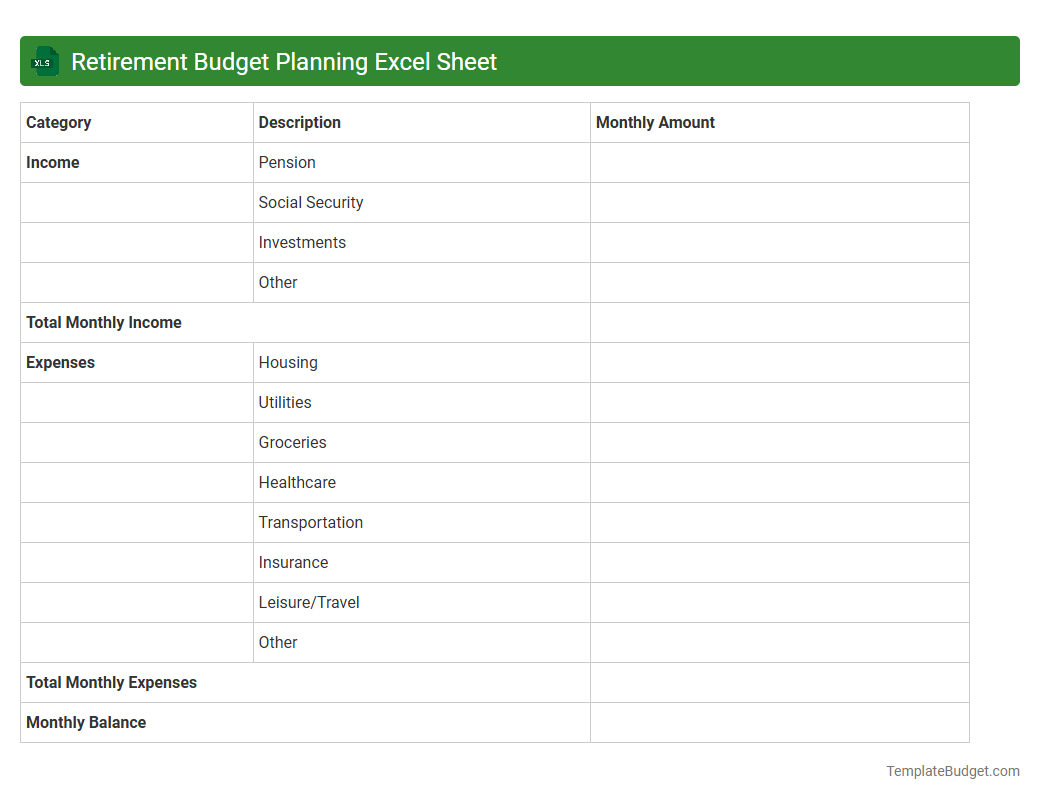Click the Housing description cell
The image size is (1040, 800).
click(288, 362)
